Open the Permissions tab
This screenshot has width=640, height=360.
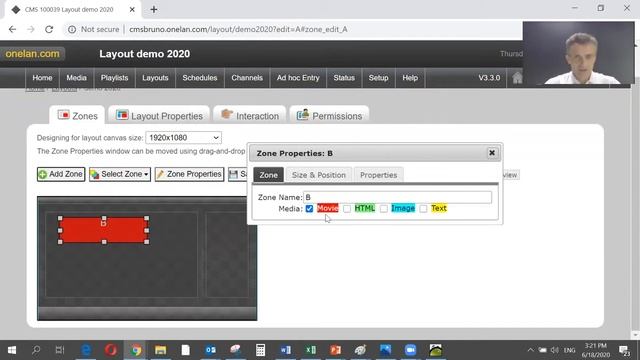[x=329, y=116]
